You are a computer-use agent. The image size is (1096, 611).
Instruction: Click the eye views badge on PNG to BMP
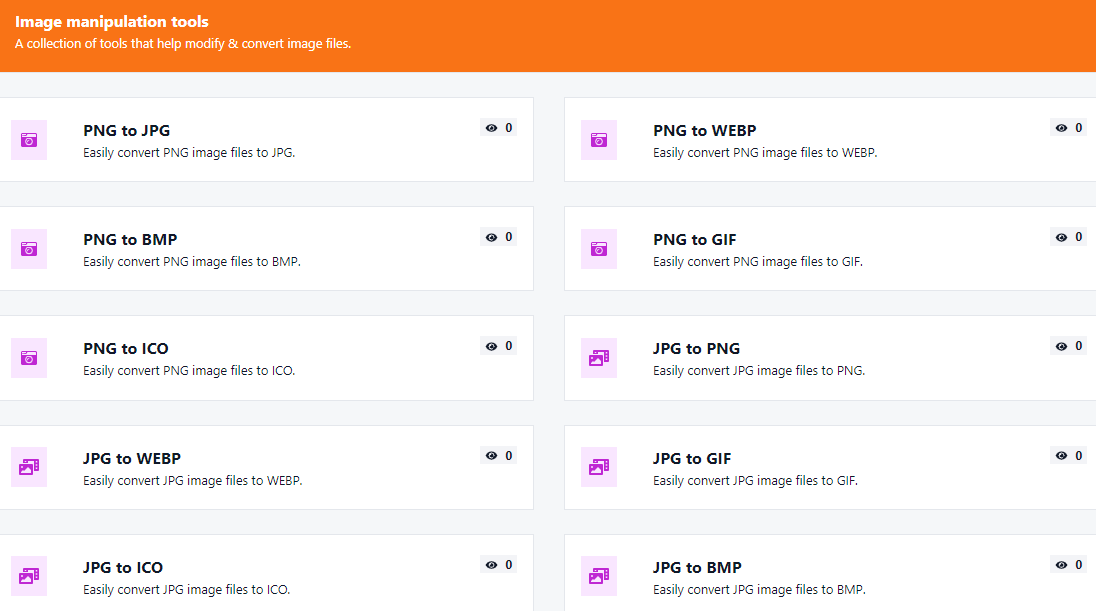tap(498, 237)
